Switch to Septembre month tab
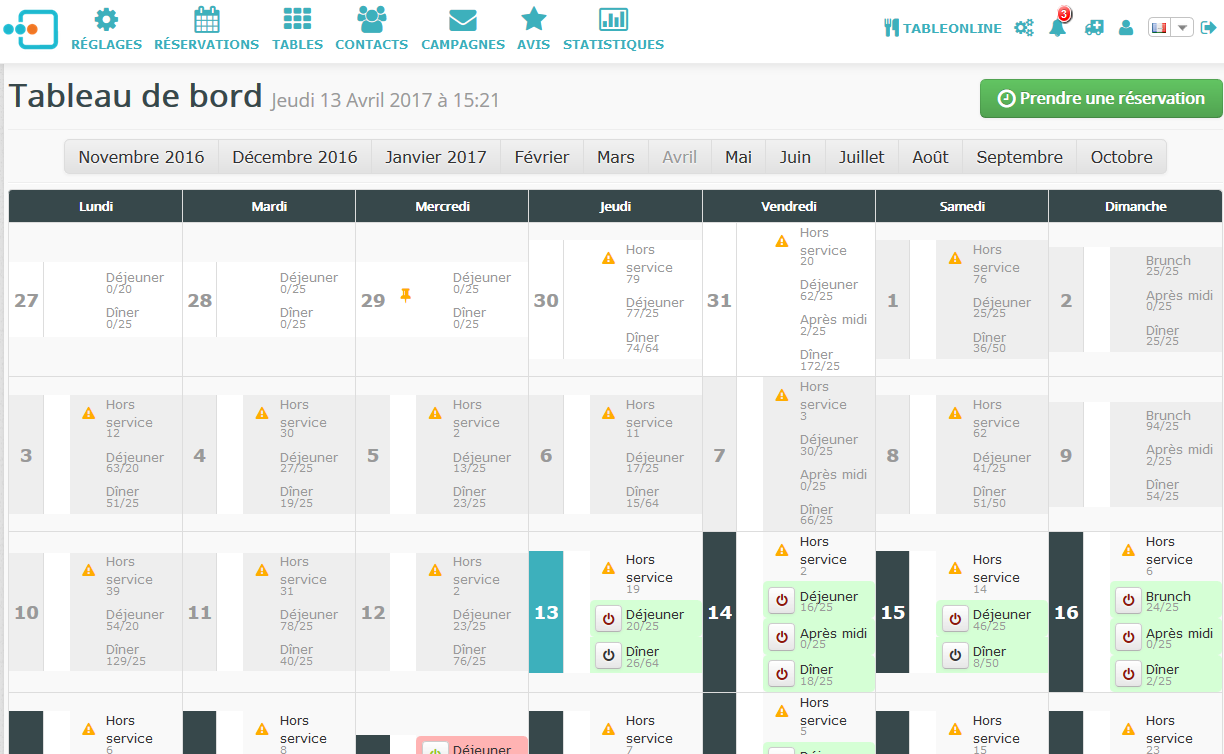The width and height of the screenshot is (1224, 754). pos(1020,157)
